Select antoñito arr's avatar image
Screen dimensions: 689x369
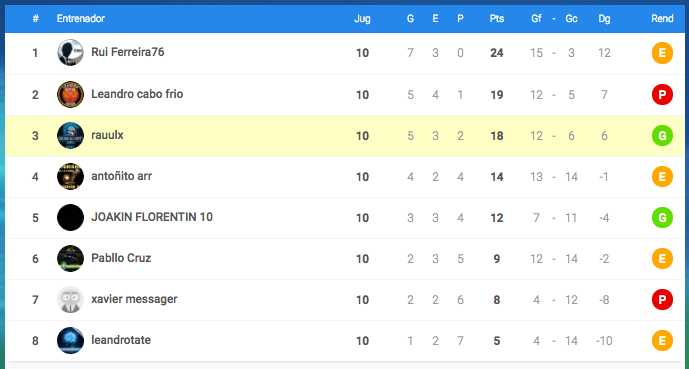coord(70,177)
